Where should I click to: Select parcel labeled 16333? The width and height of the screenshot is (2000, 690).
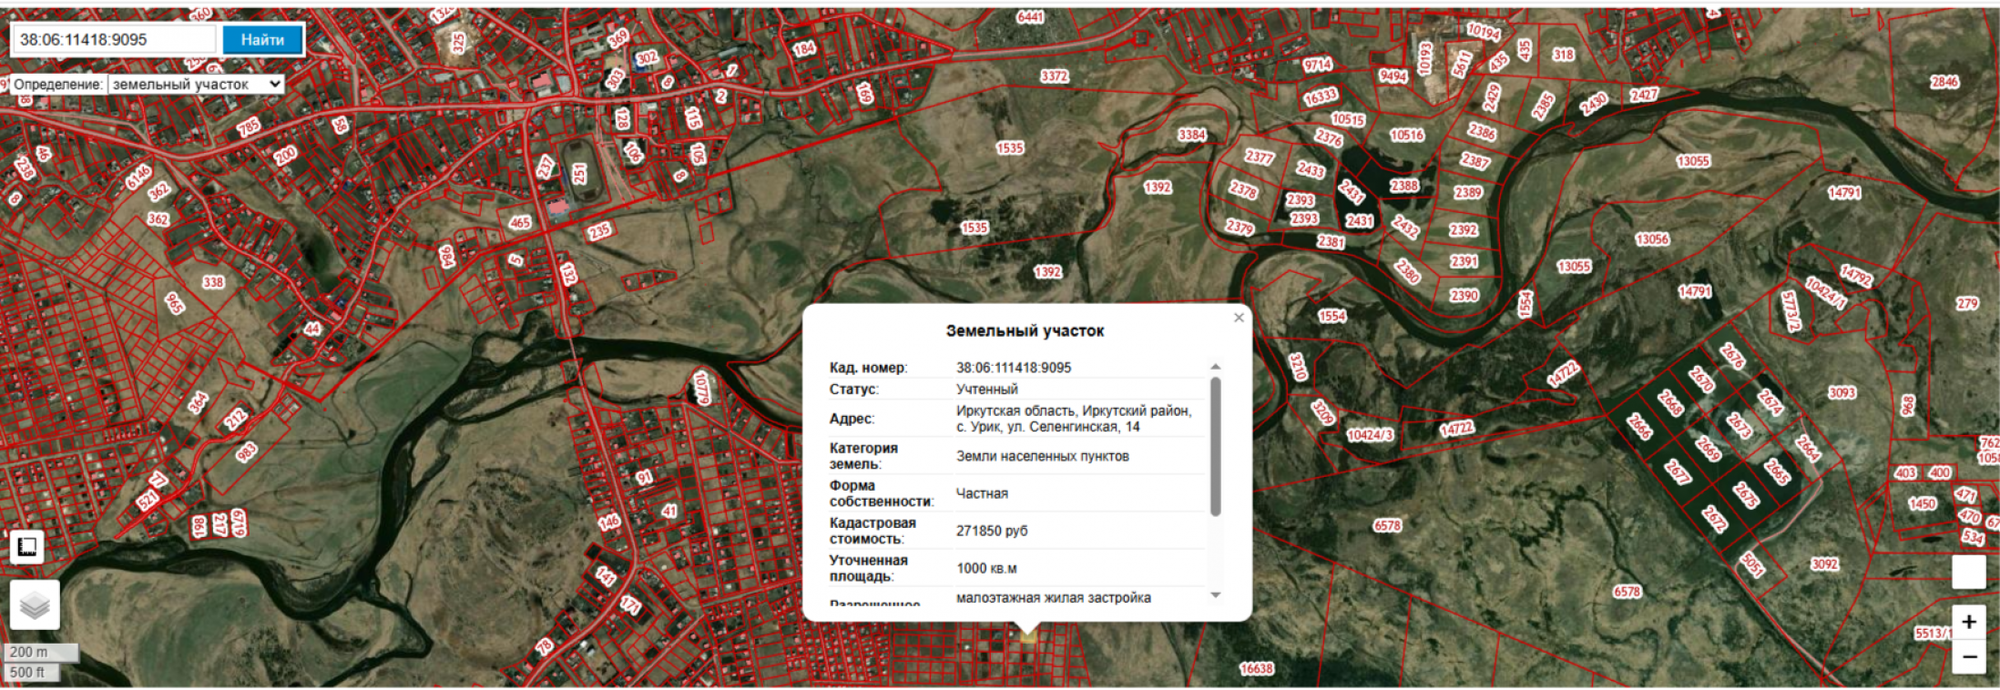1320,97
